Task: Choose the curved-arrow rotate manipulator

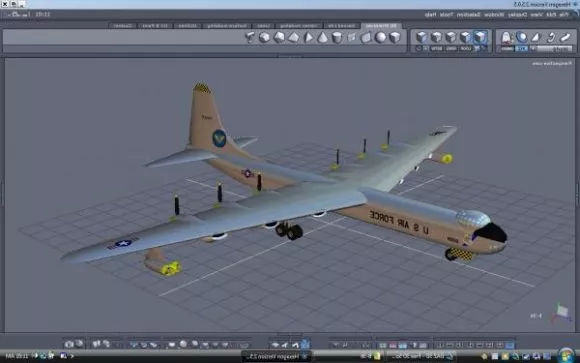Action: [551, 37]
